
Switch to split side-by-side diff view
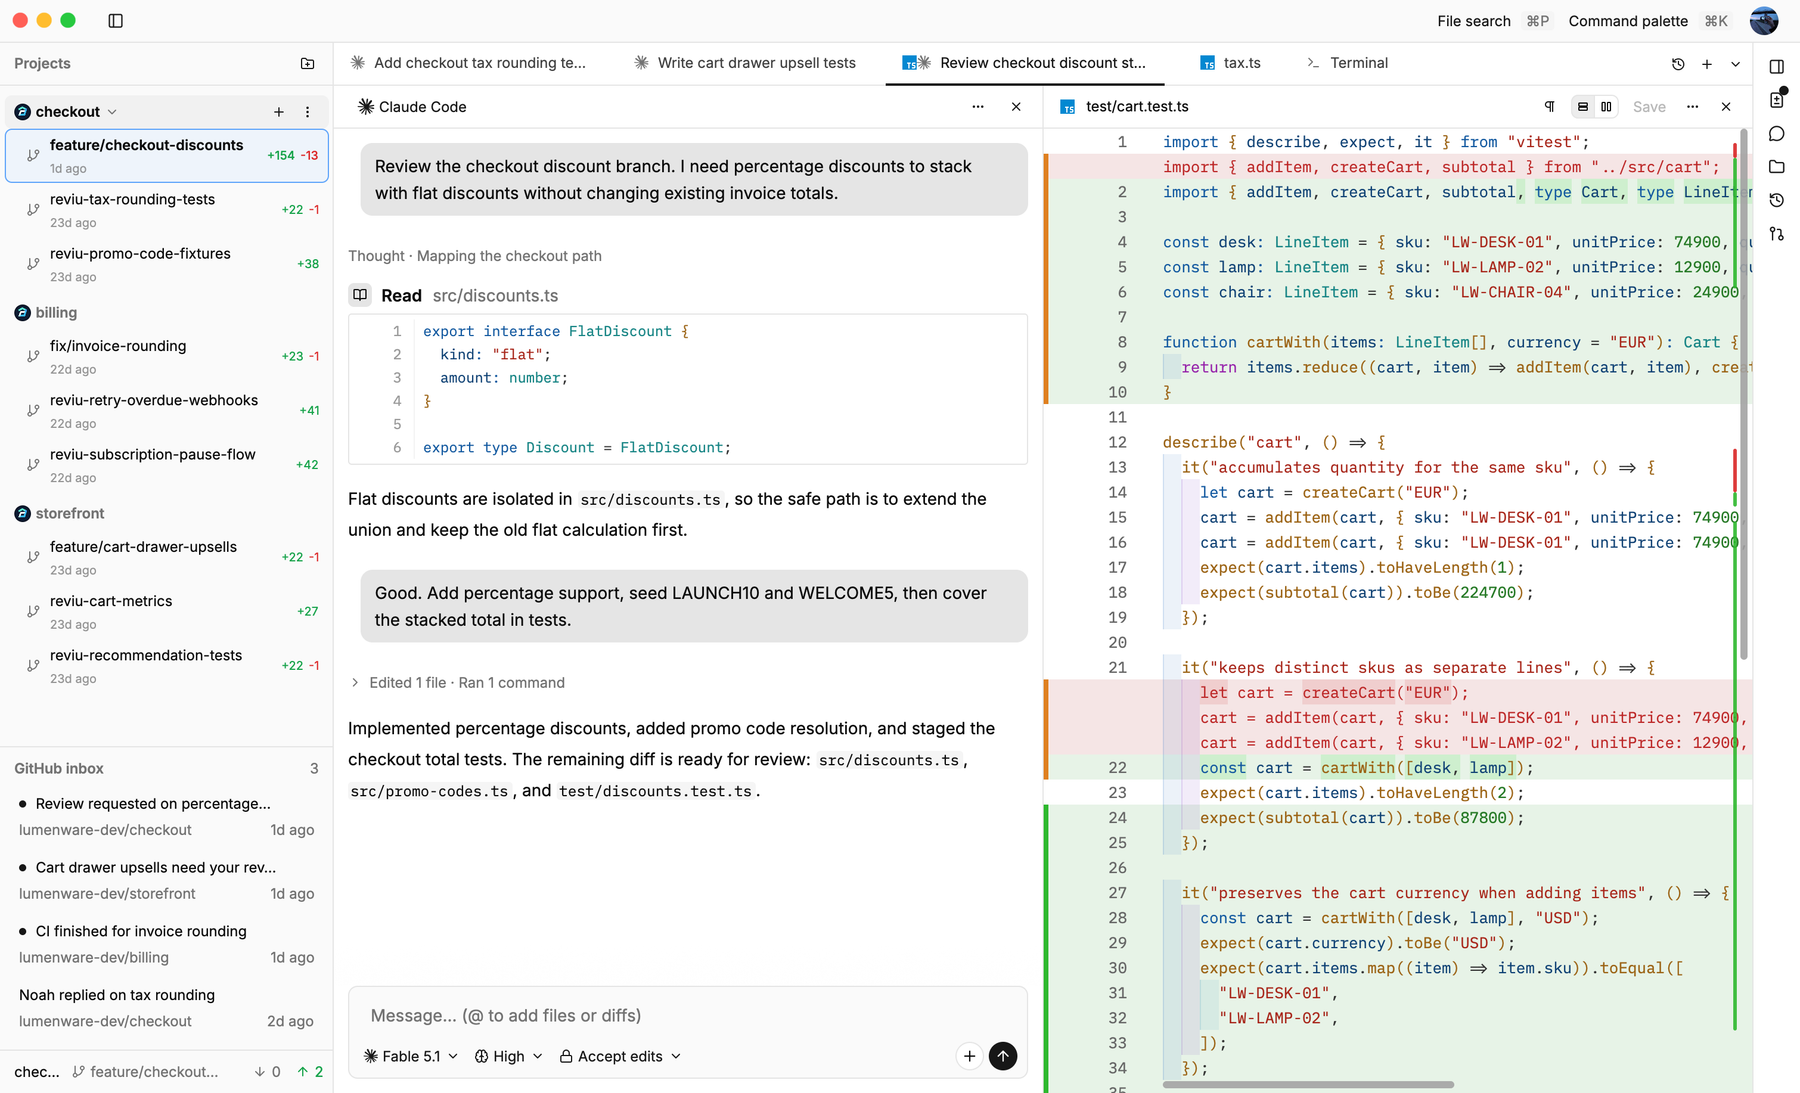click(1606, 107)
